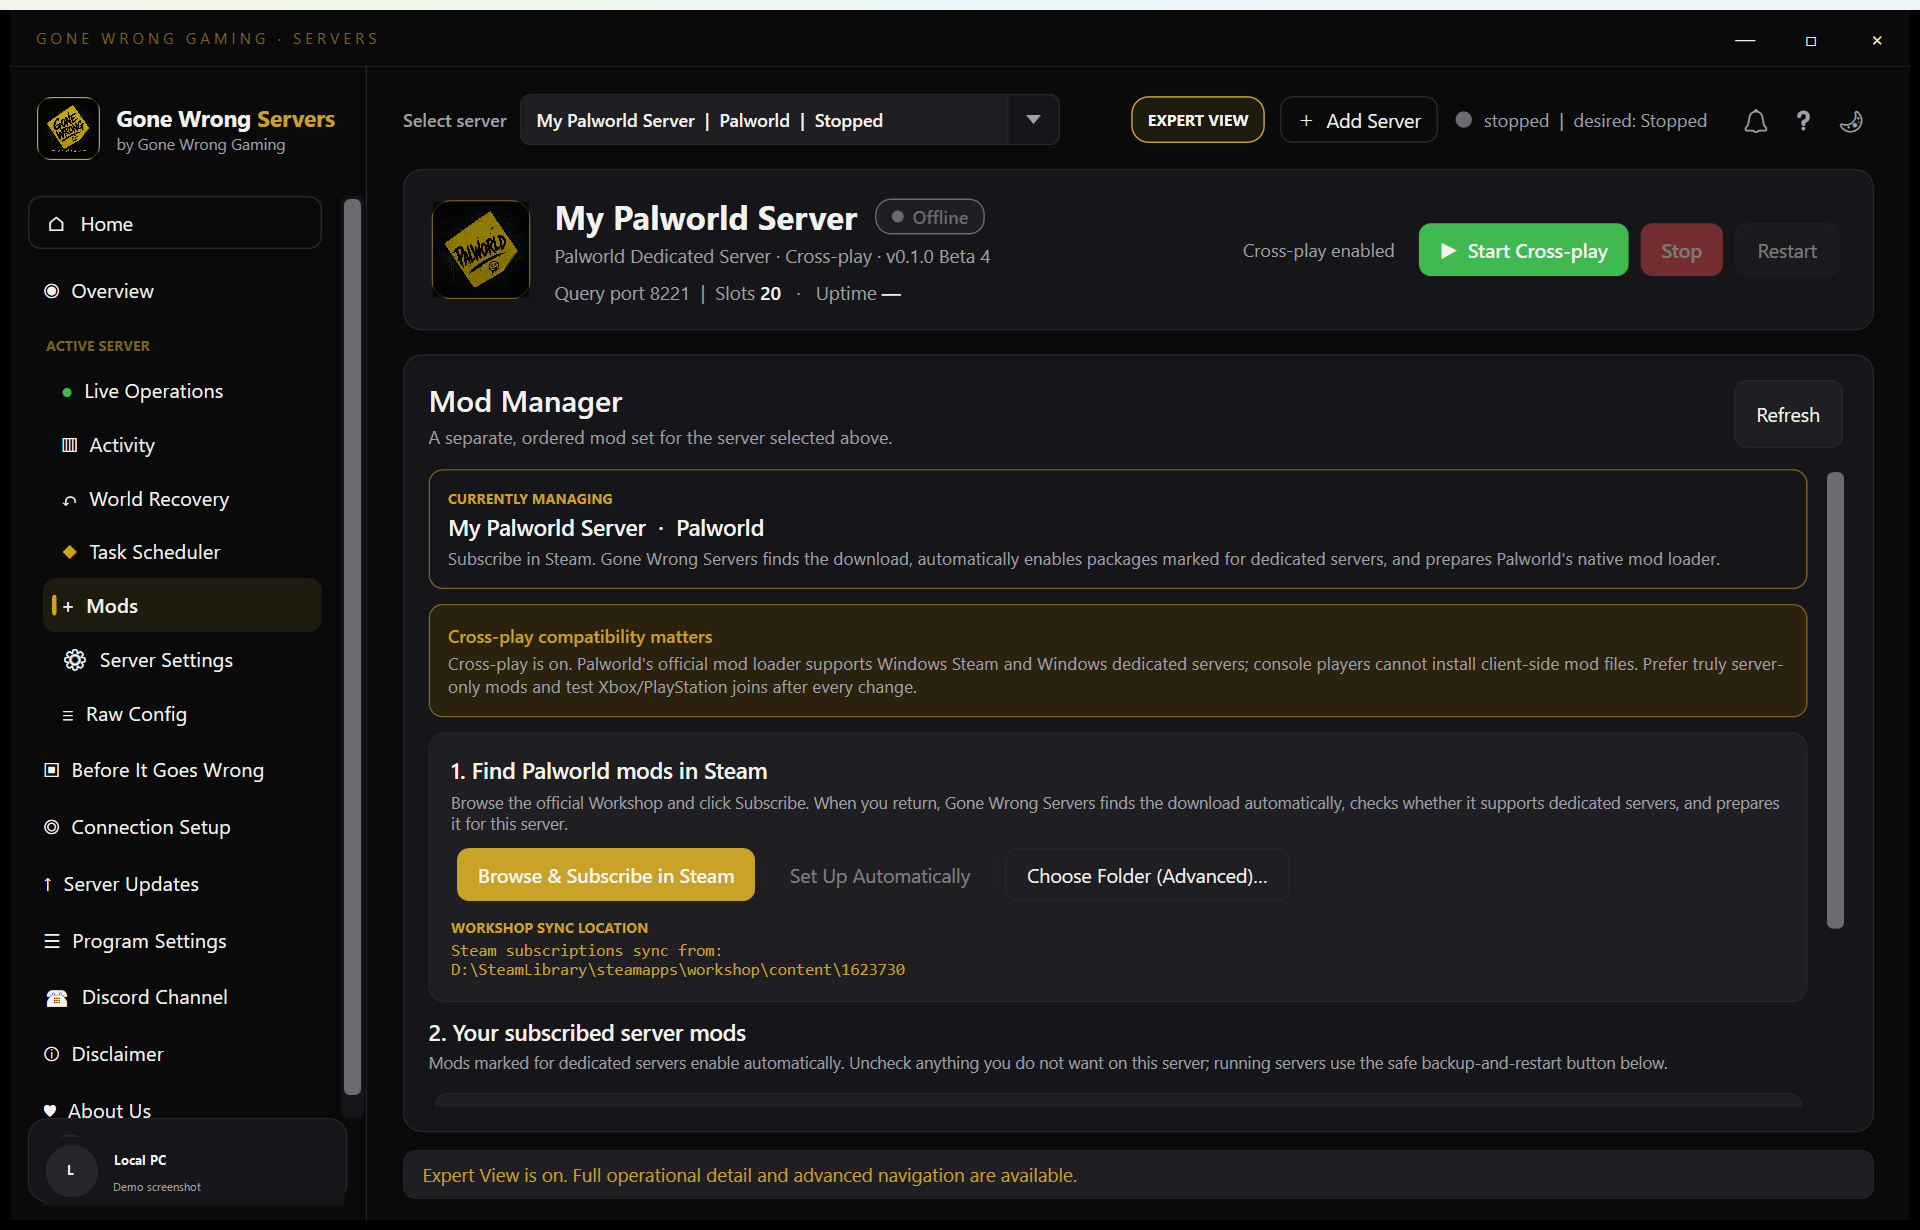The width and height of the screenshot is (1920, 1230).
Task: Toggle the Expert View button
Action: [1198, 120]
